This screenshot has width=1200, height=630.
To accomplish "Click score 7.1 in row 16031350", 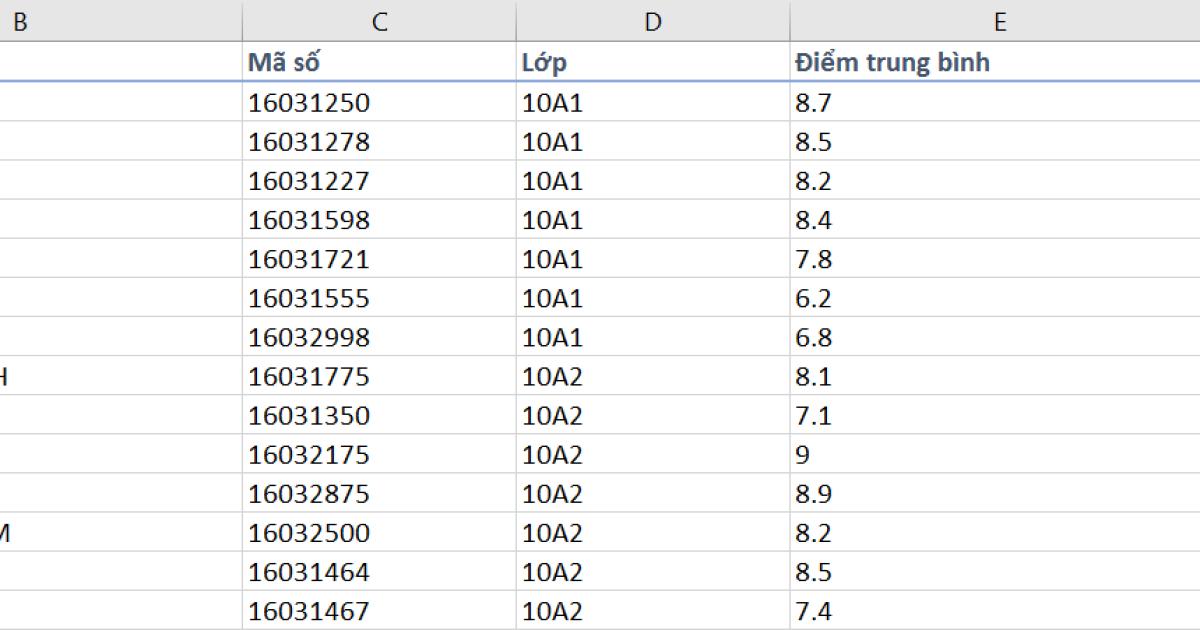I will [995, 414].
